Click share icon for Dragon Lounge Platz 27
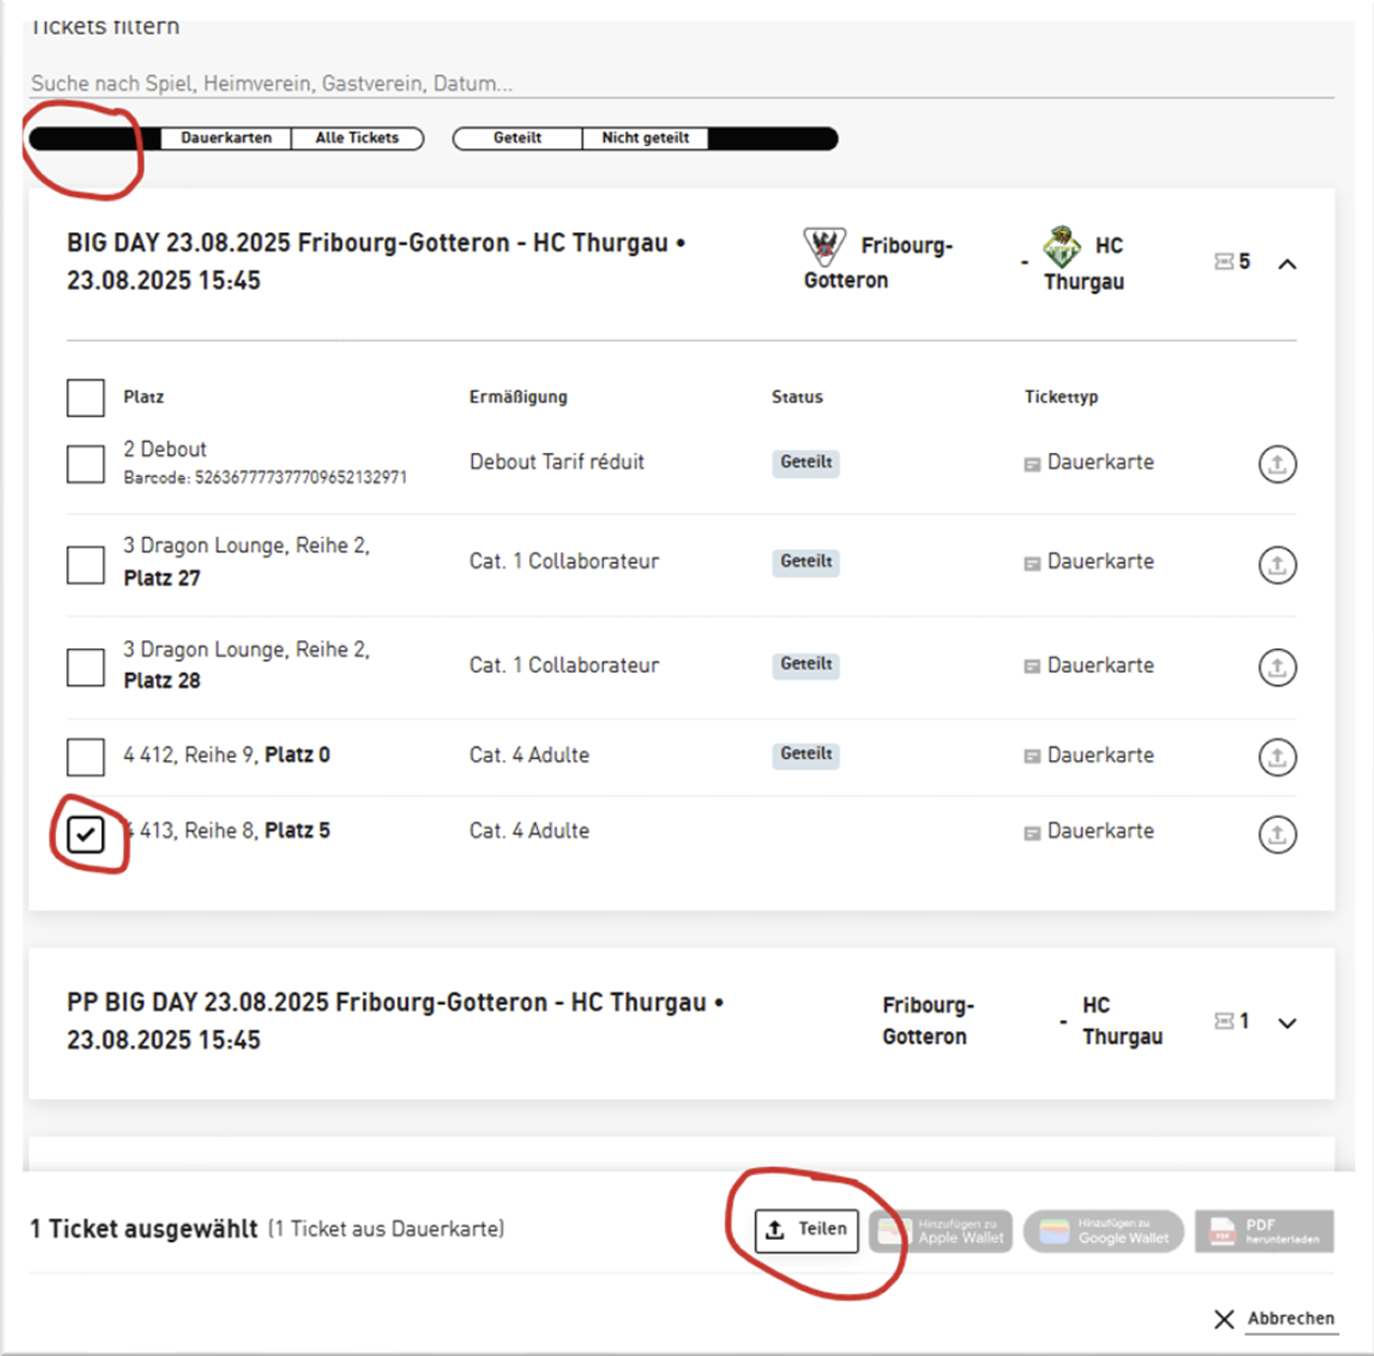1374x1356 pixels. point(1276,565)
